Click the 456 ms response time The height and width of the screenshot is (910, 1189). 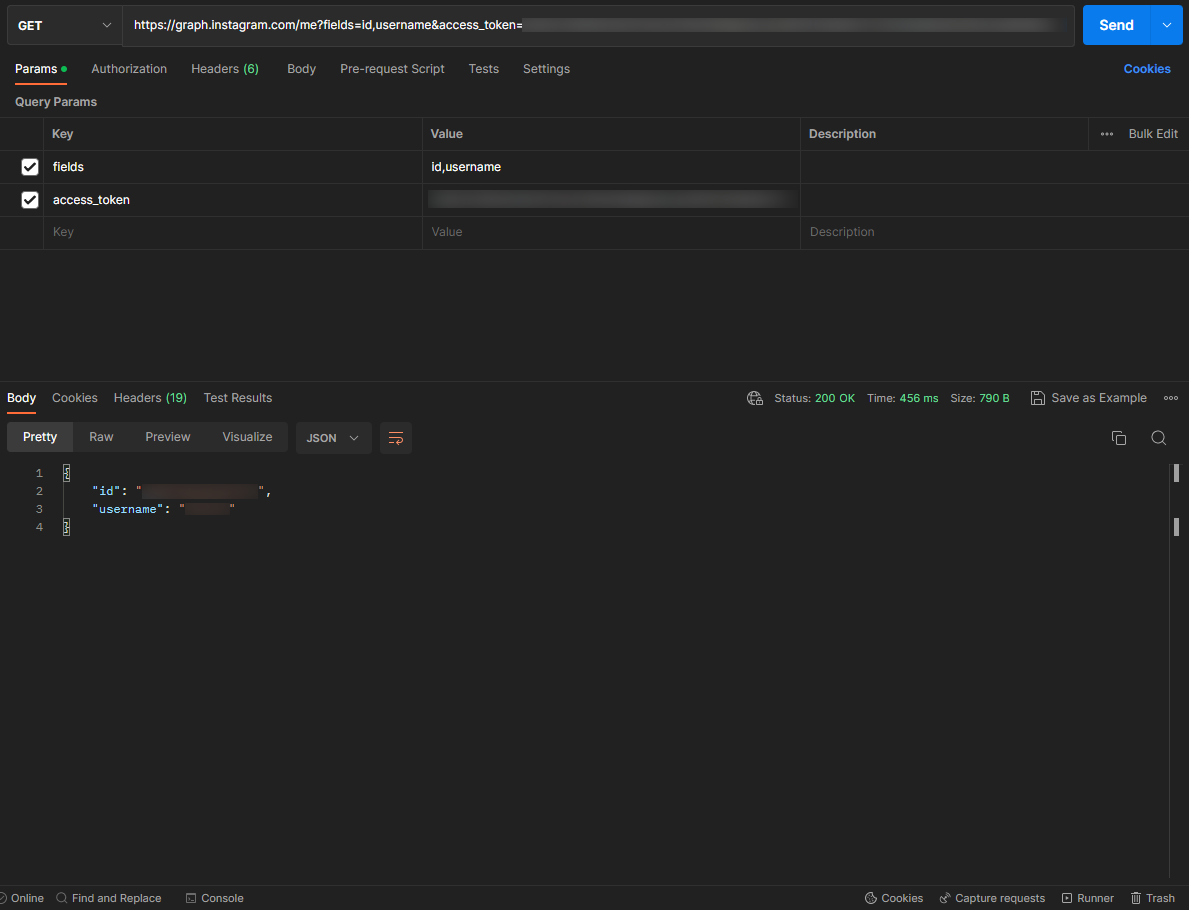[x=918, y=398]
